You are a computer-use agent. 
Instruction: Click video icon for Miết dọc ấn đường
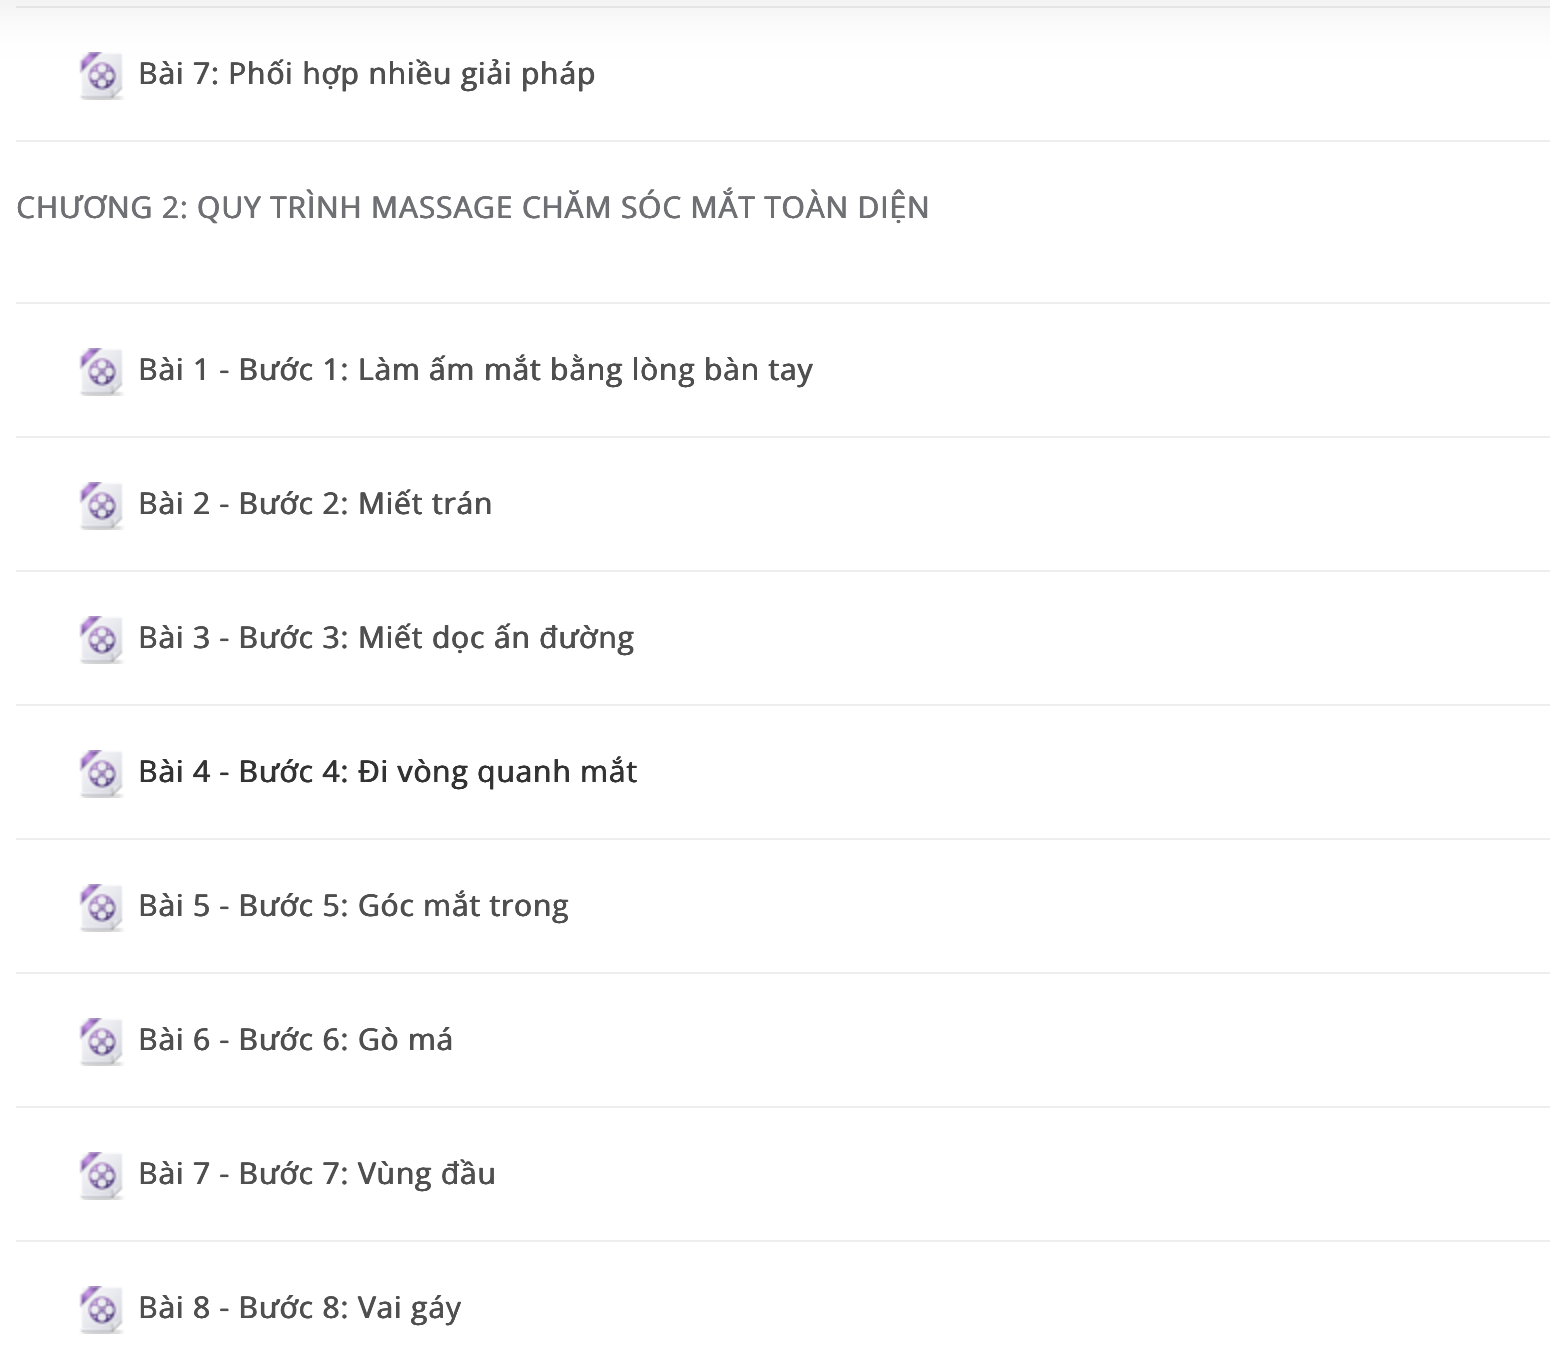point(101,639)
